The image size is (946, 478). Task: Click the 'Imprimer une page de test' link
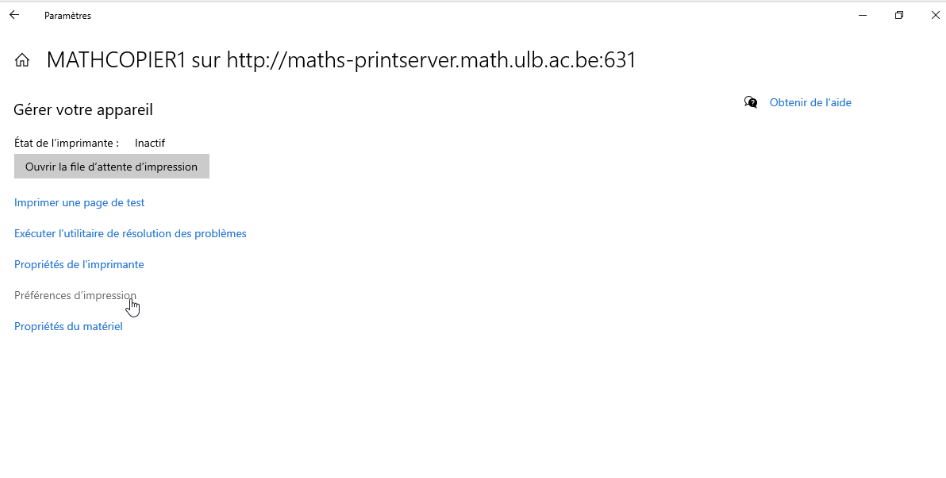tap(79, 203)
